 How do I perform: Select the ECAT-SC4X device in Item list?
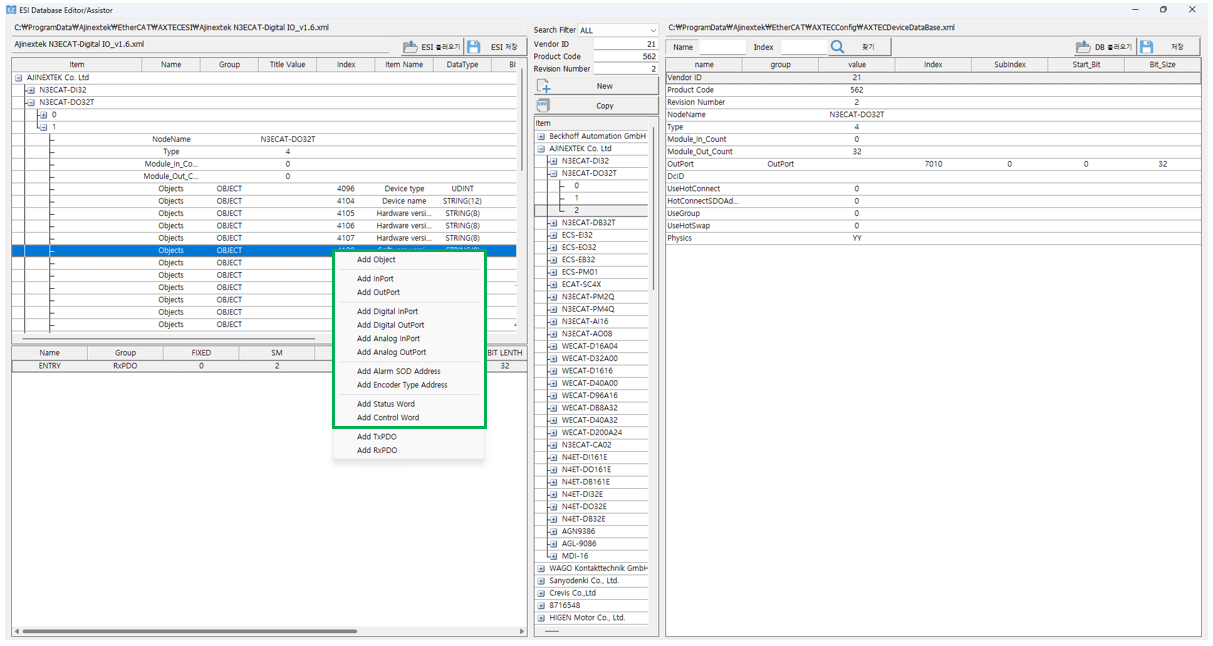click(582, 284)
